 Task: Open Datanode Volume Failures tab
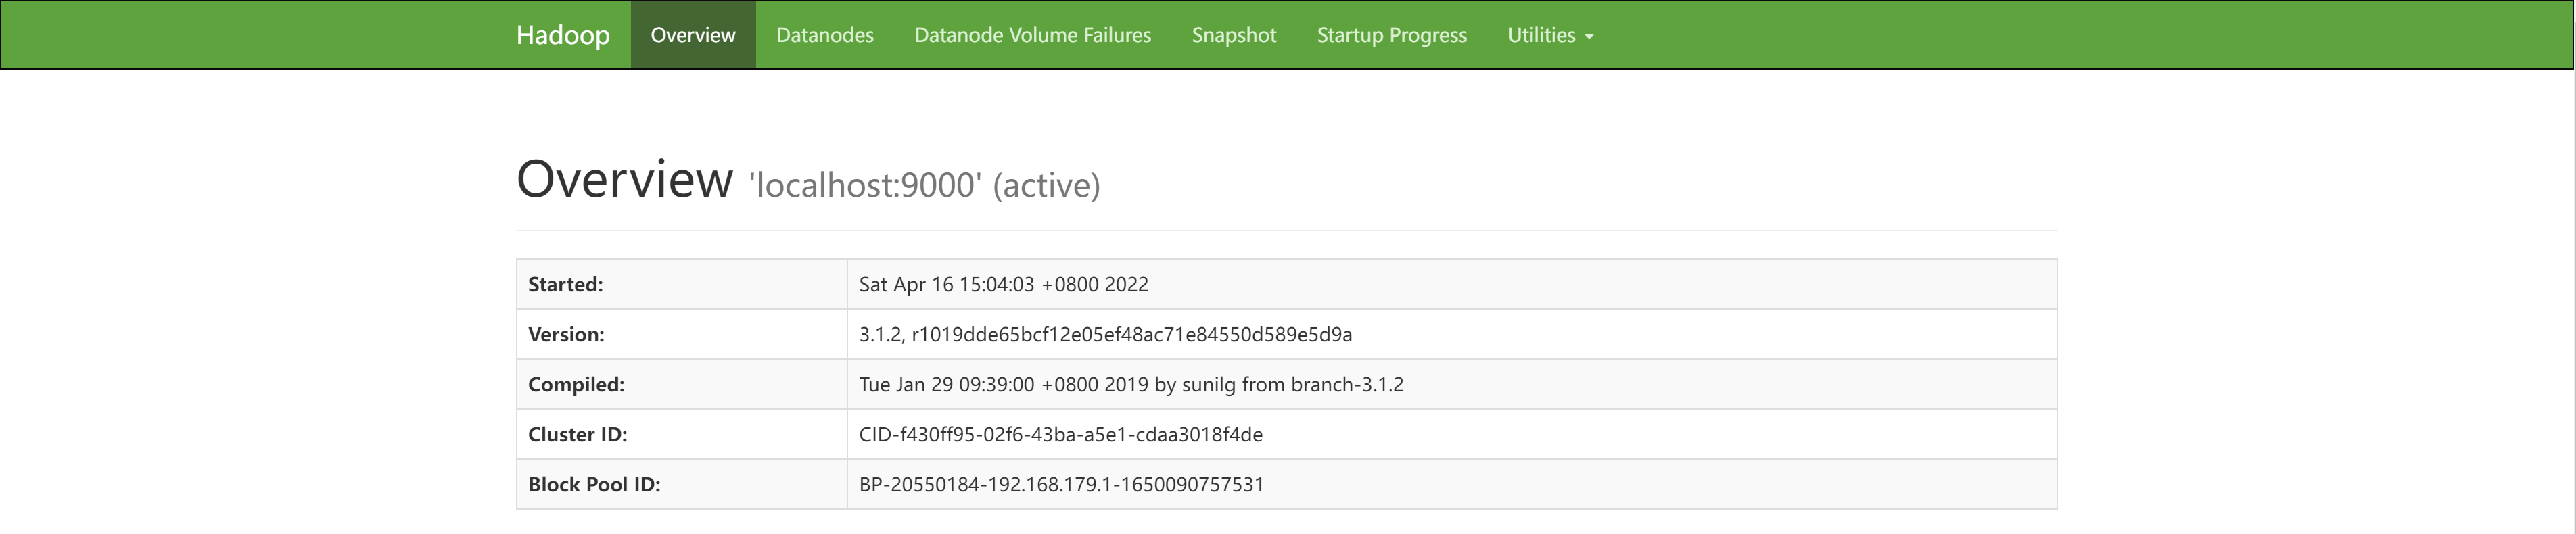1032,35
